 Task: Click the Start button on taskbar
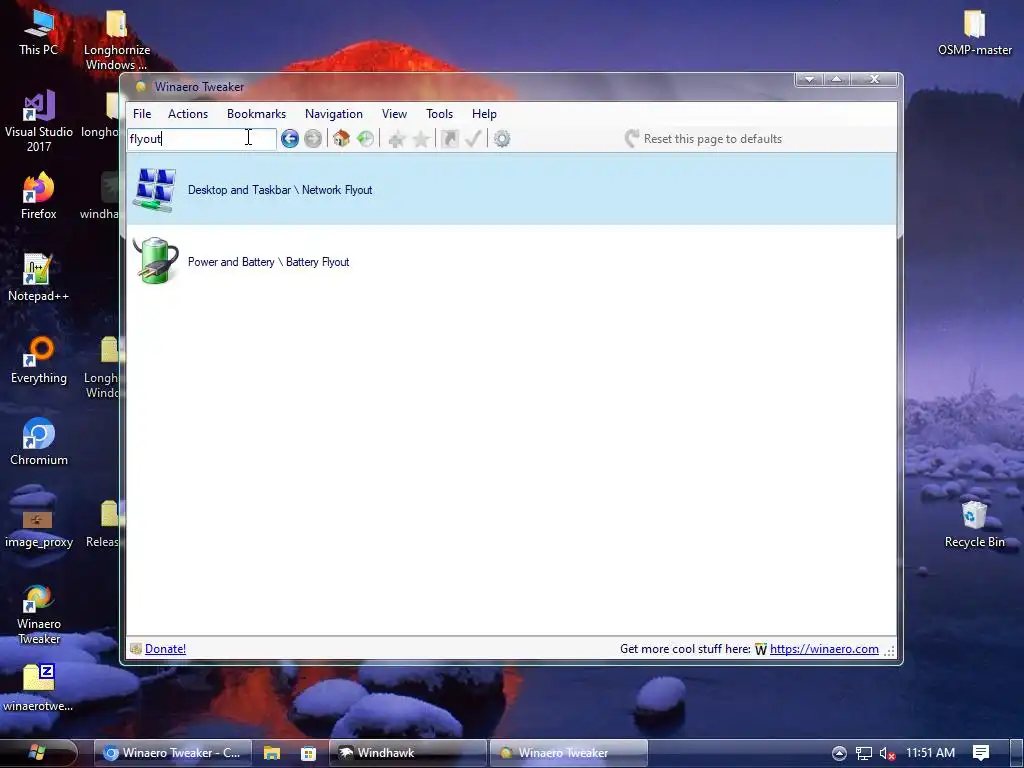coord(38,753)
